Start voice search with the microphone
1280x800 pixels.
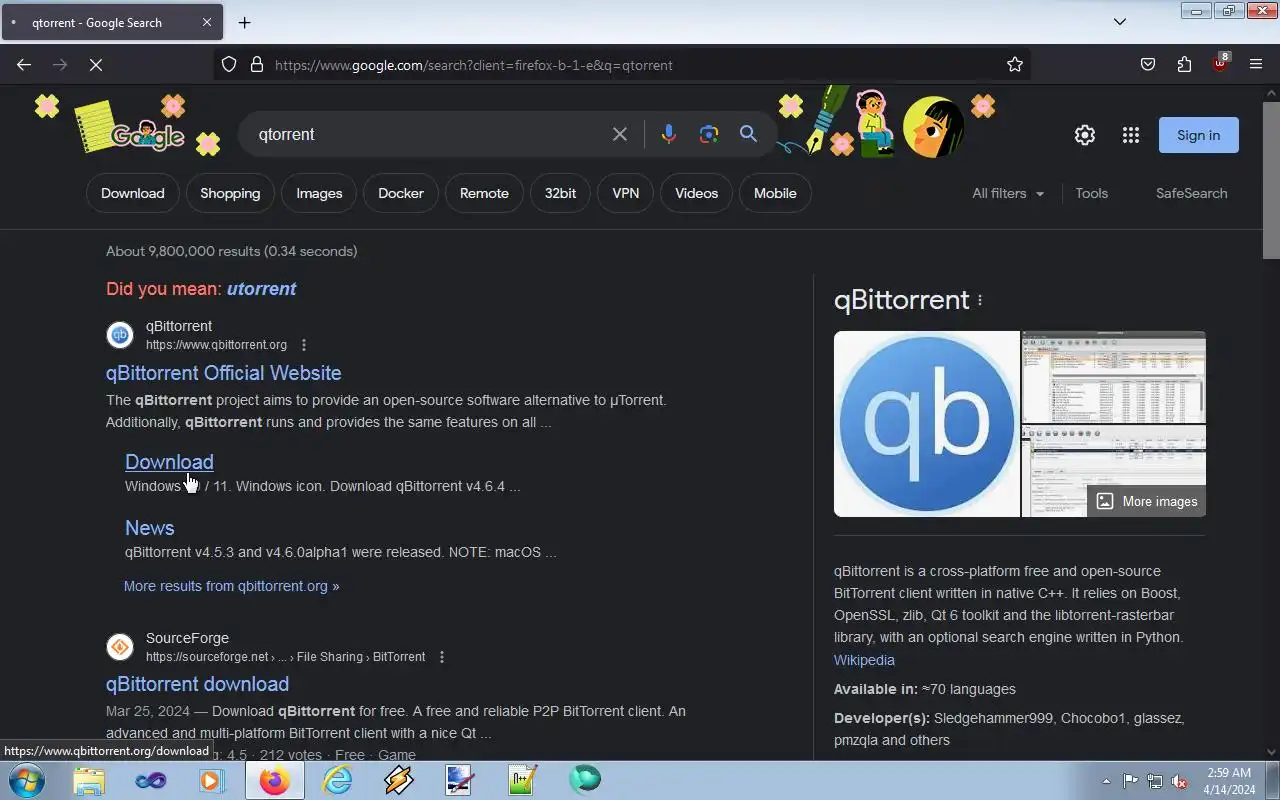click(x=669, y=134)
